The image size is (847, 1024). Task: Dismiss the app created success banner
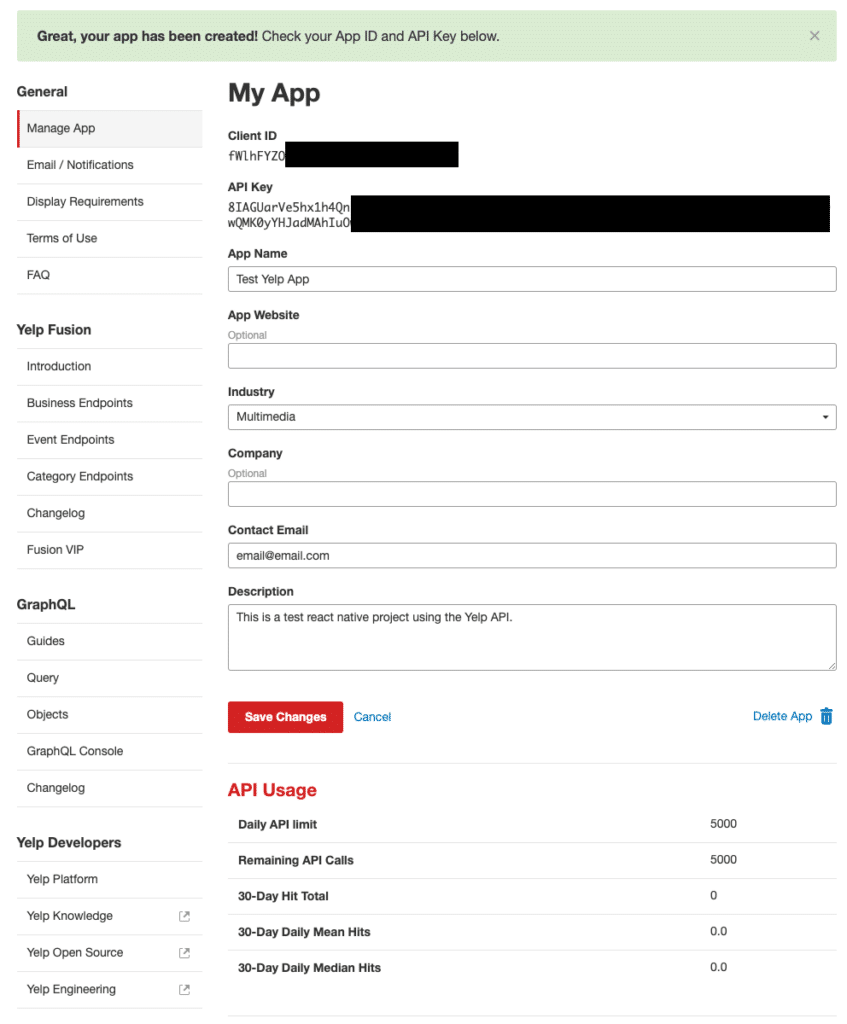[x=814, y=35]
